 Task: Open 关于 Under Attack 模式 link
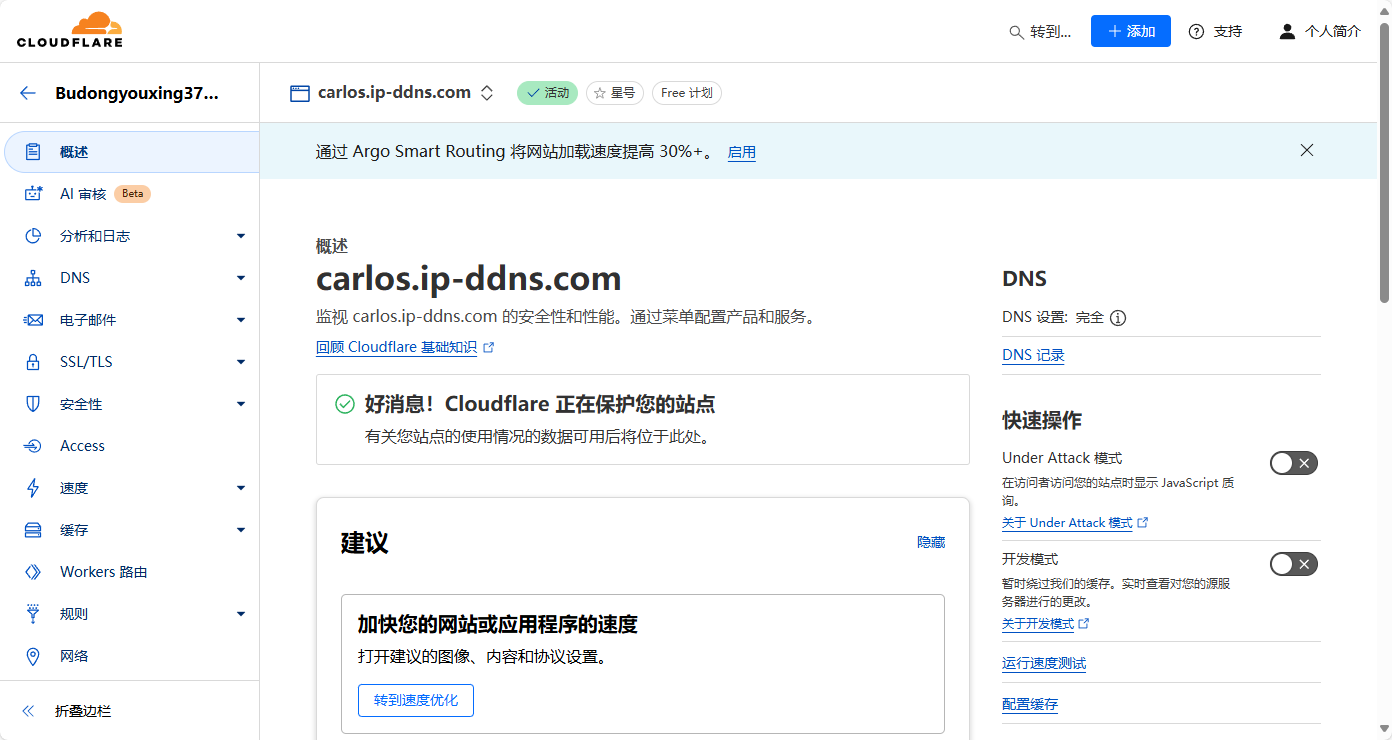coord(1067,523)
